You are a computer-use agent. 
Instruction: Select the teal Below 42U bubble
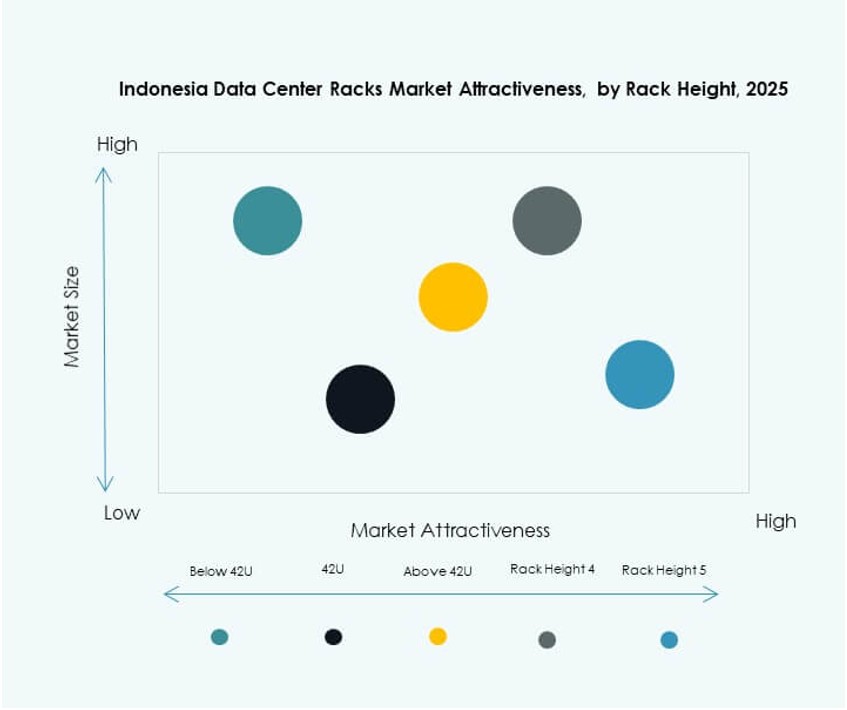pos(266,221)
